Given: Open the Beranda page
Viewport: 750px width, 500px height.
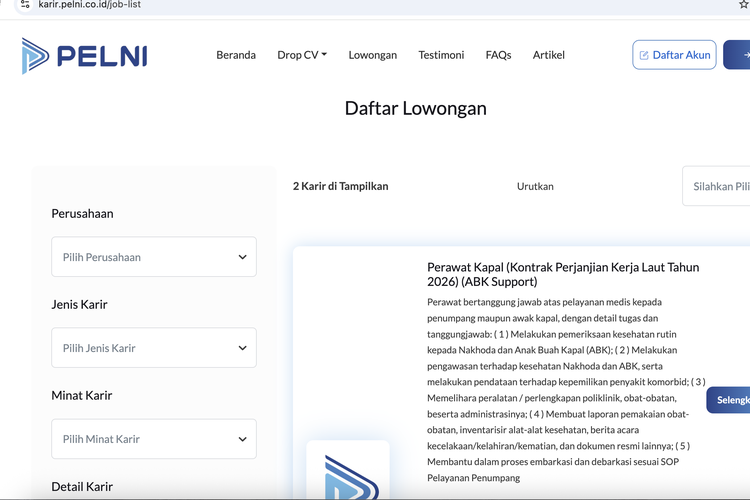Looking at the screenshot, I should point(236,55).
